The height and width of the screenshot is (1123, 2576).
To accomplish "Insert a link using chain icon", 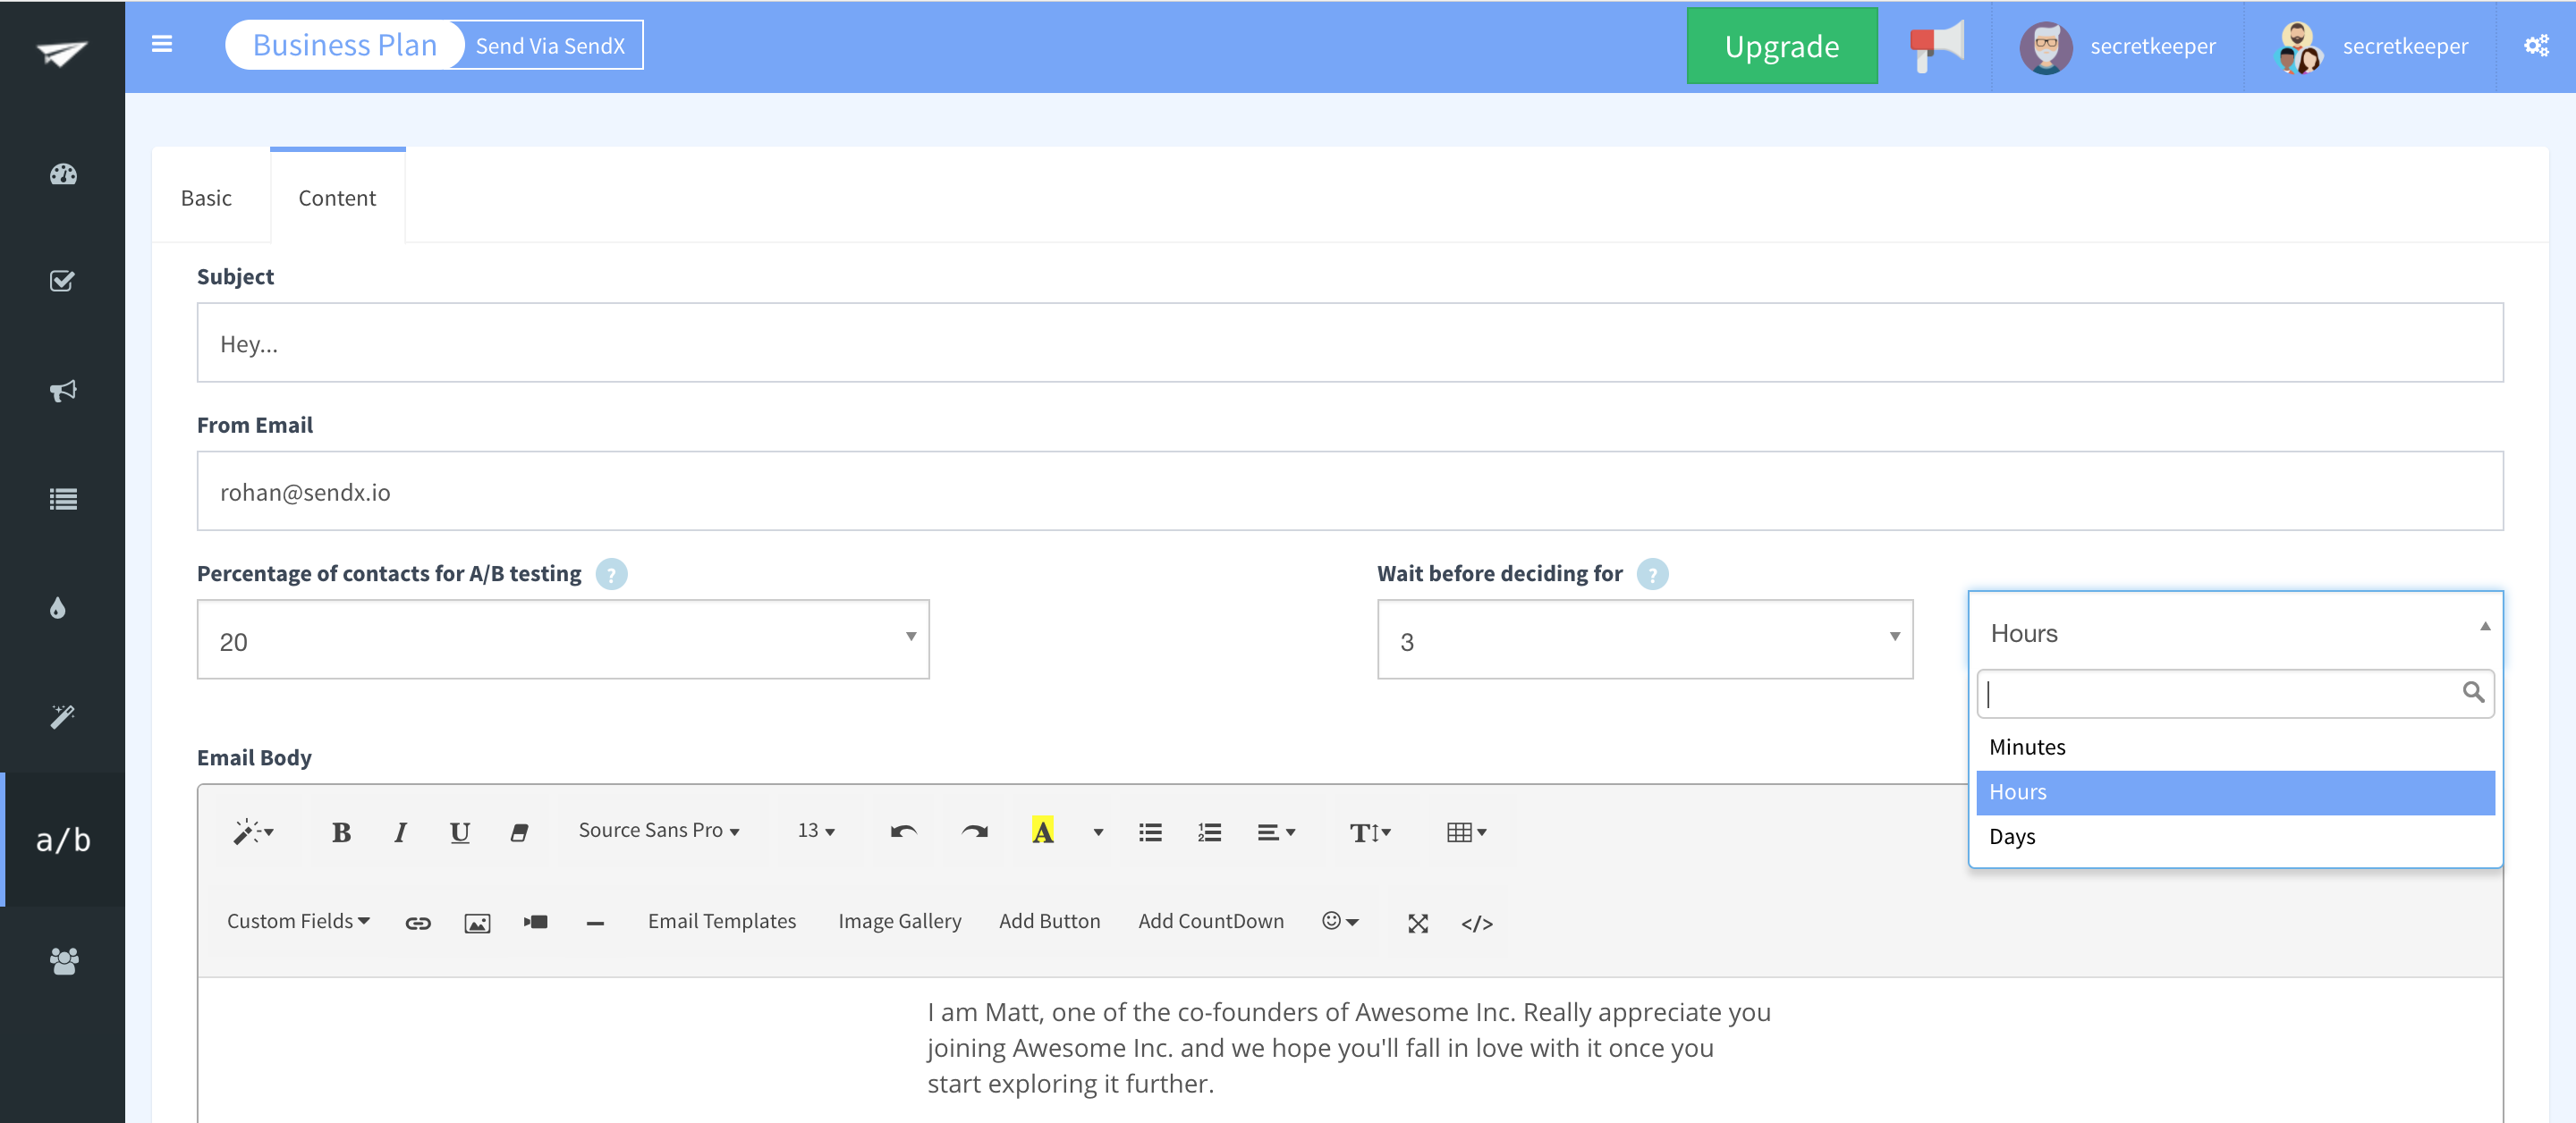I will click(418, 922).
